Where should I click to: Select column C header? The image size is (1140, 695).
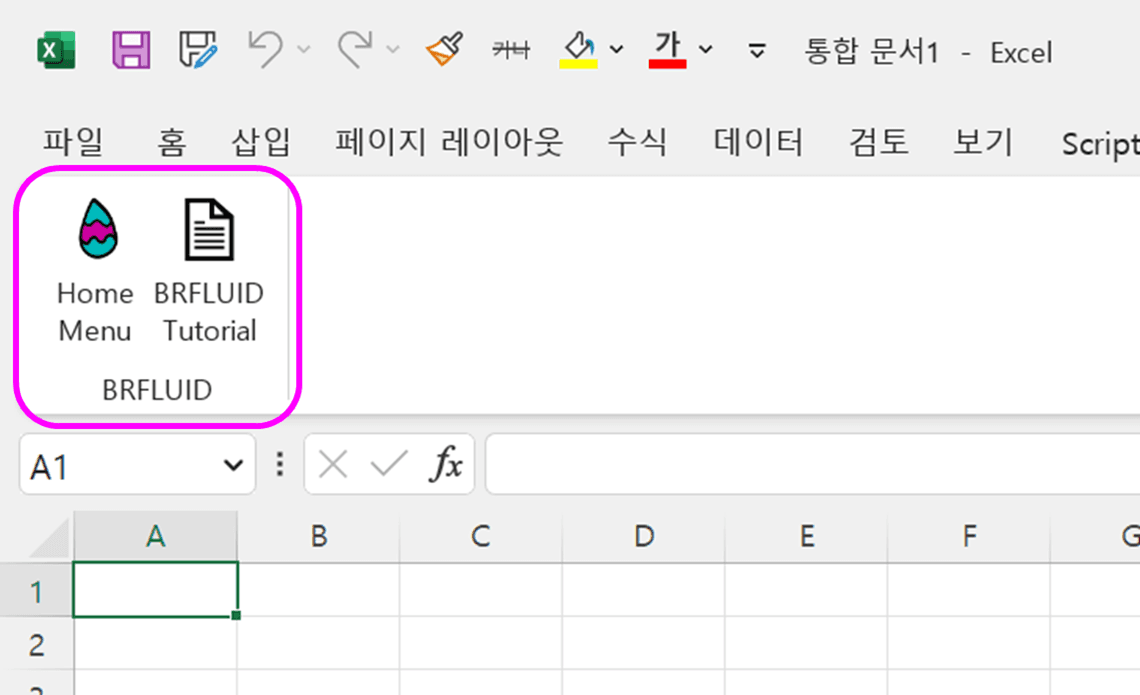click(x=481, y=537)
